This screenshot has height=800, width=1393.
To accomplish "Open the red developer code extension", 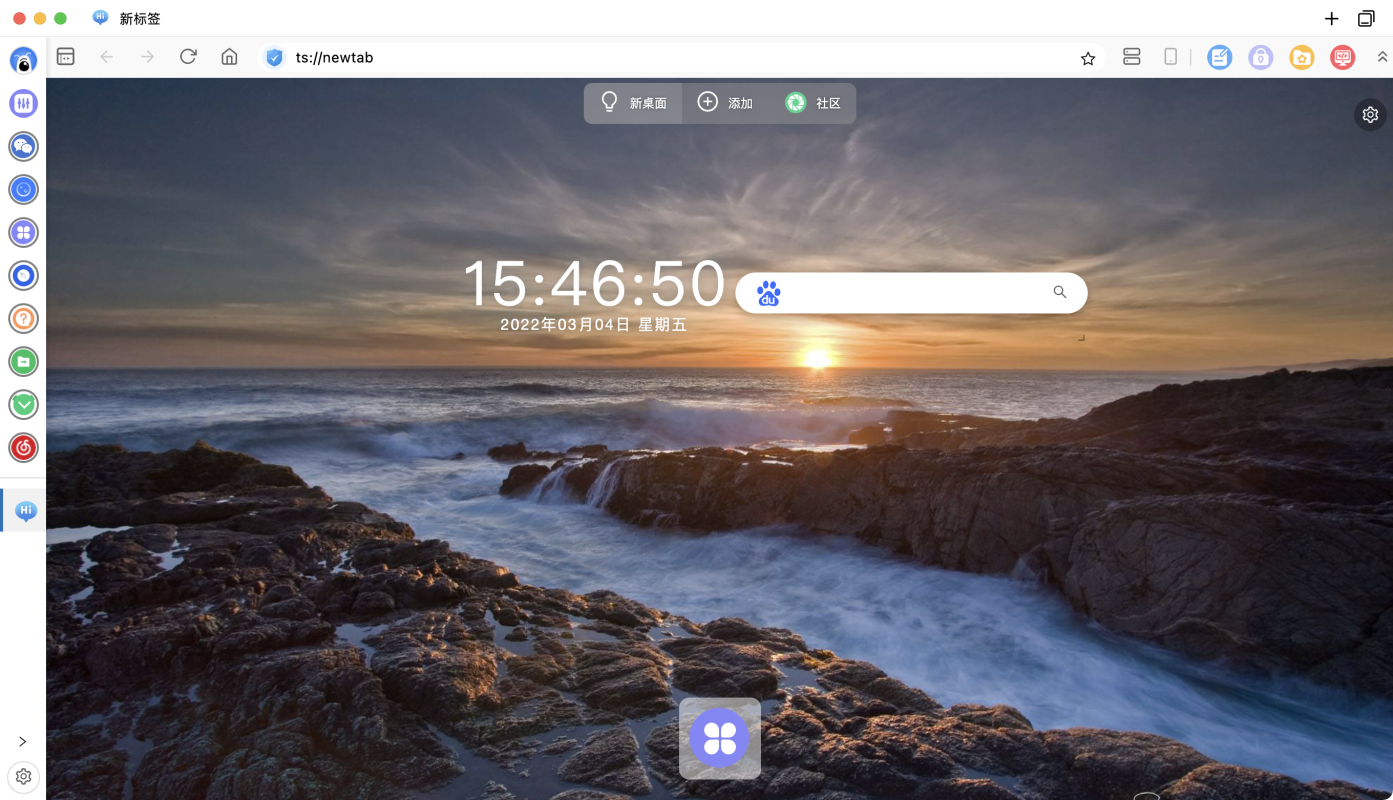I will click(x=1342, y=58).
